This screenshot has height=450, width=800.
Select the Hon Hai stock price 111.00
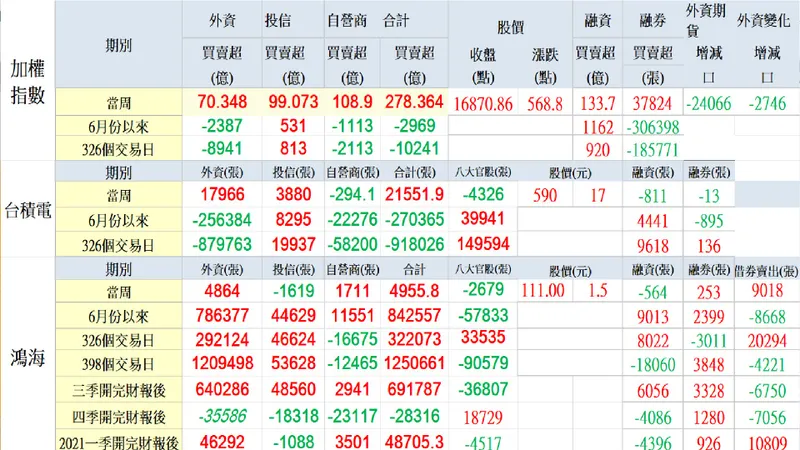tap(543, 291)
